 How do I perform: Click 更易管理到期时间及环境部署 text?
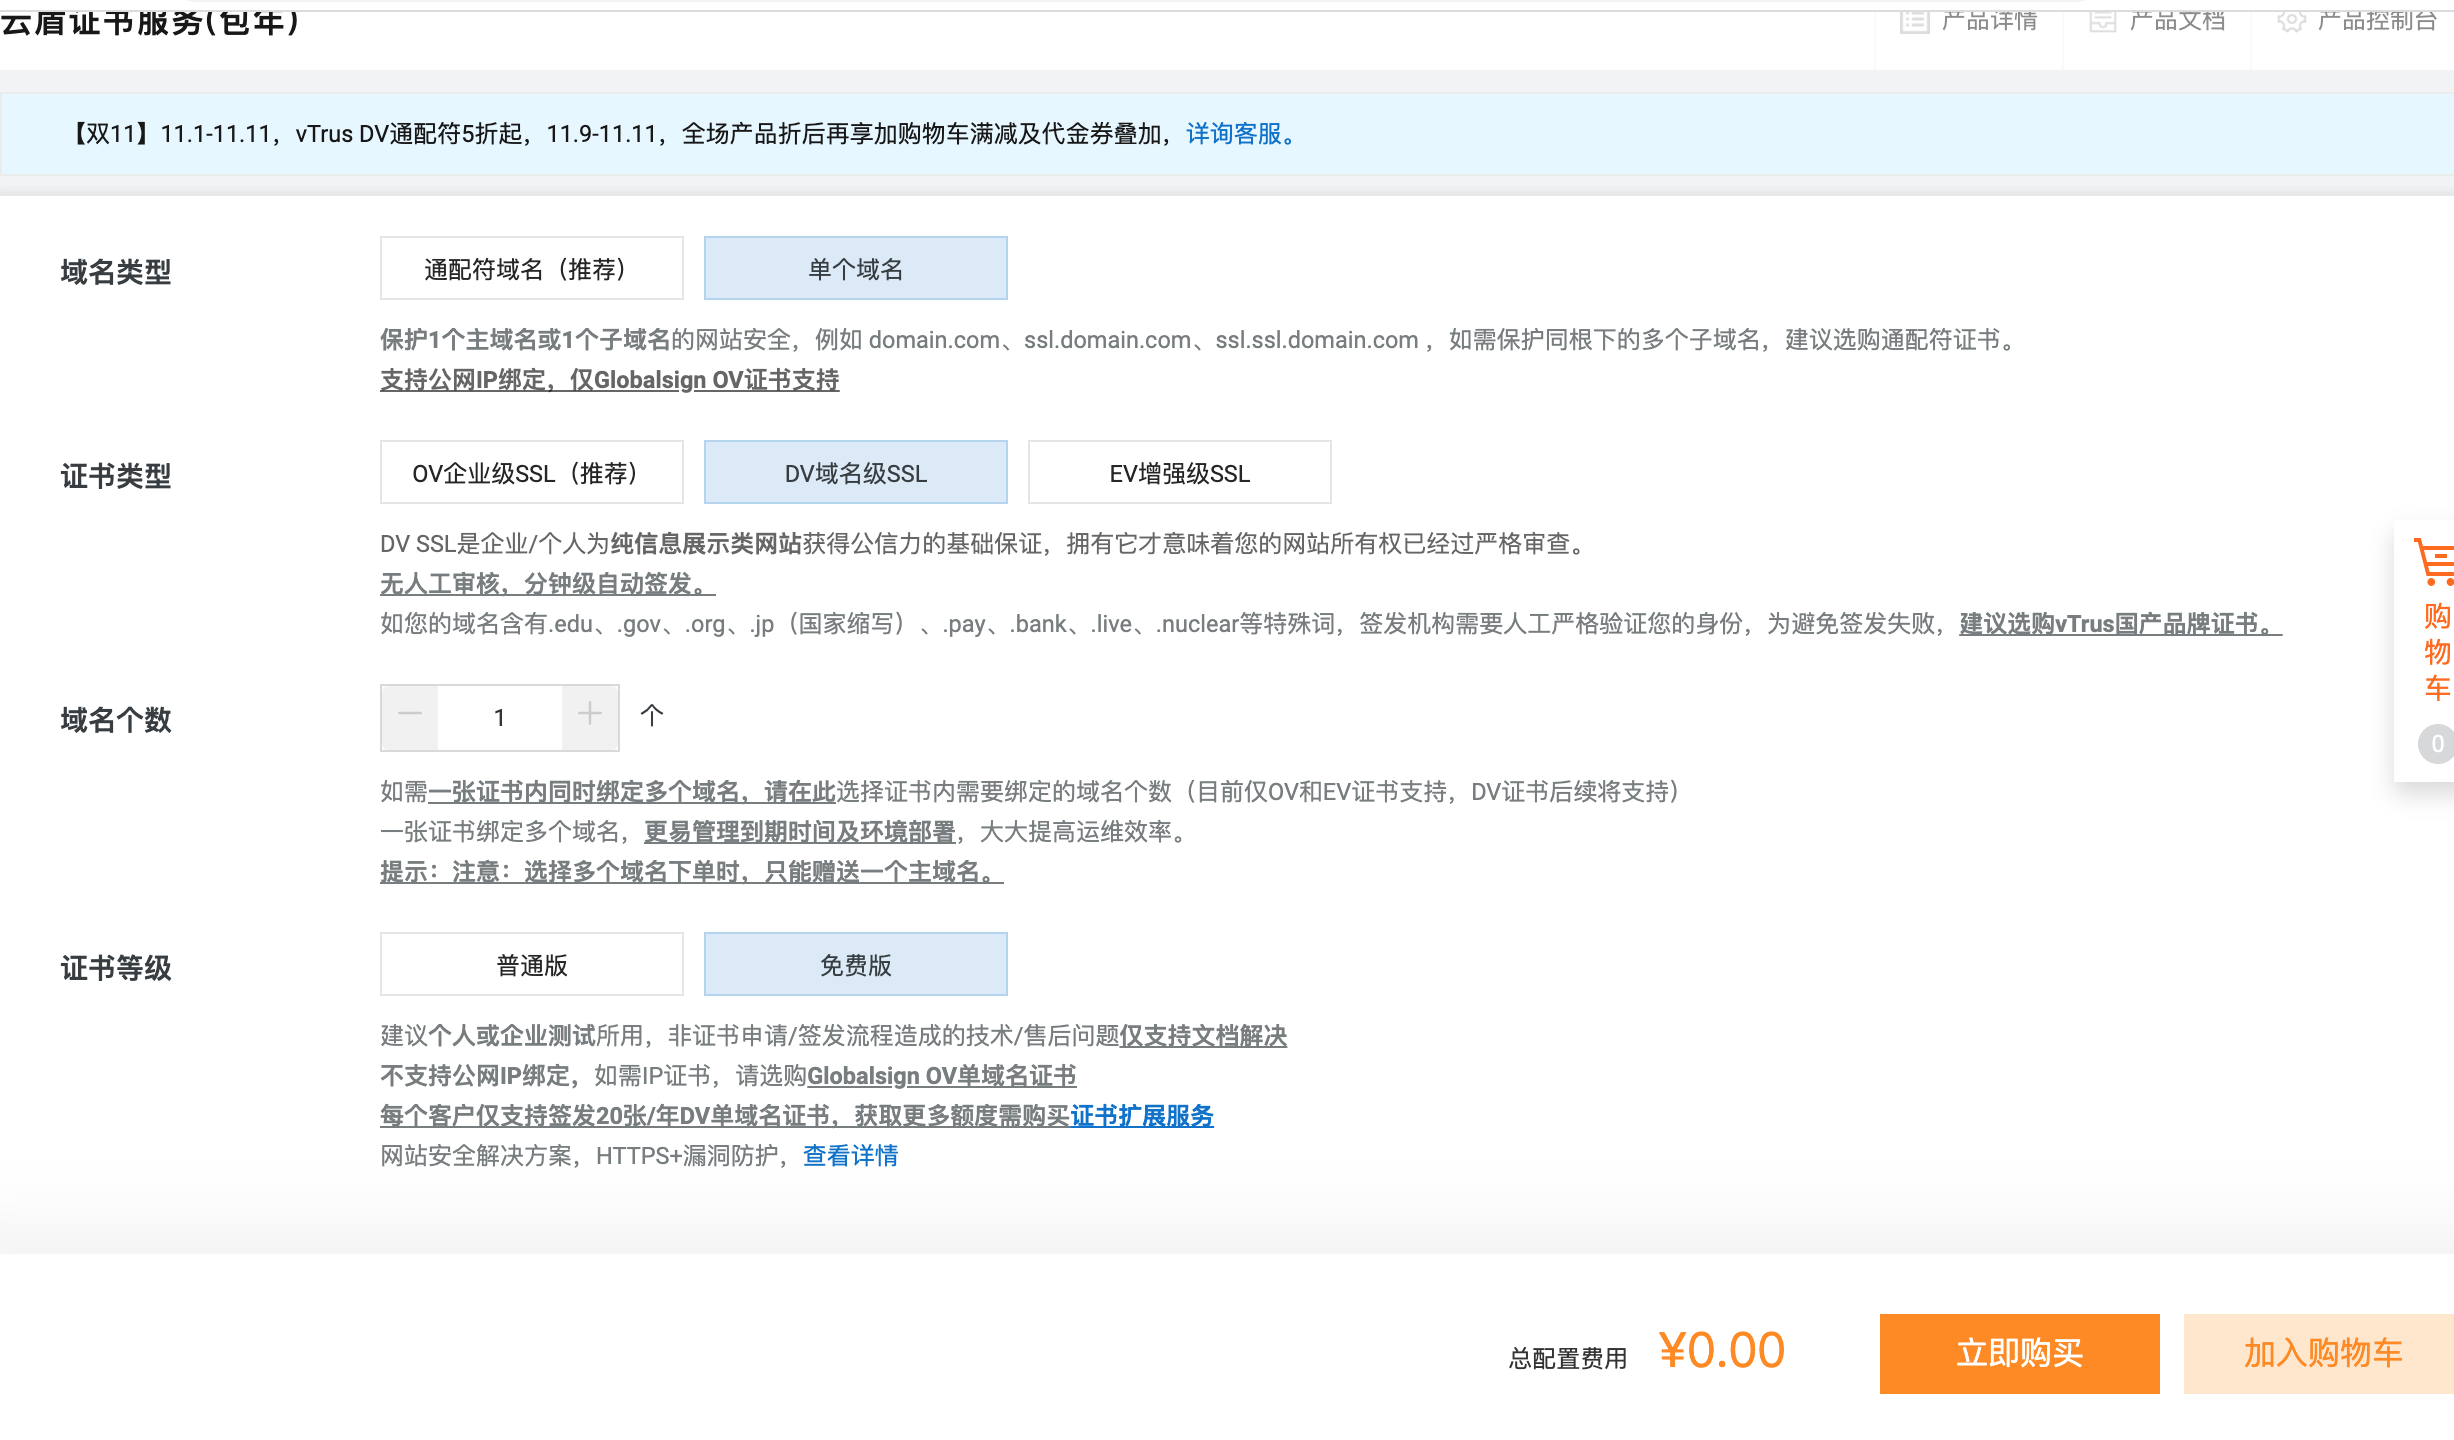[800, 832]
